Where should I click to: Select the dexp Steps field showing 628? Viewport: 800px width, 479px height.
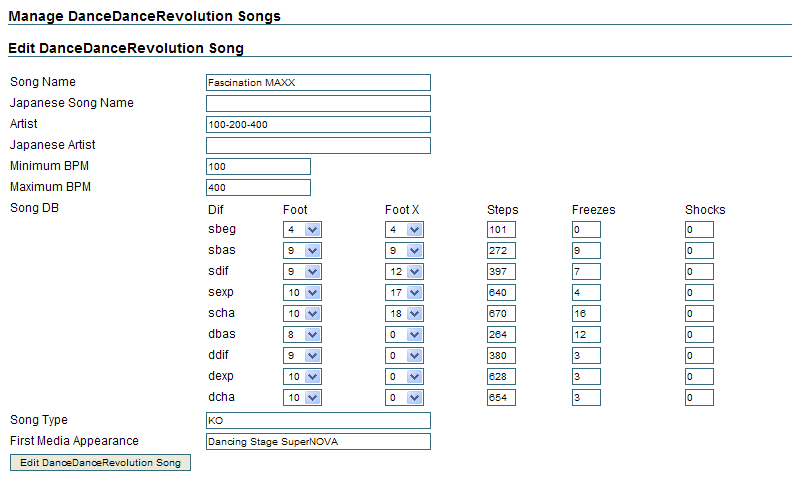pyautogui.click(x=501, y=376)
